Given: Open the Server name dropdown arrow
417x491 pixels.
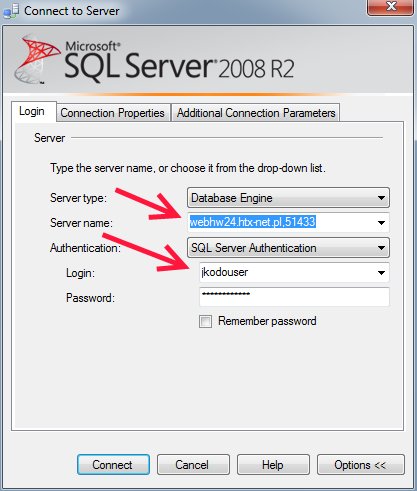Looking at the screenshot, I should point(381,223).
